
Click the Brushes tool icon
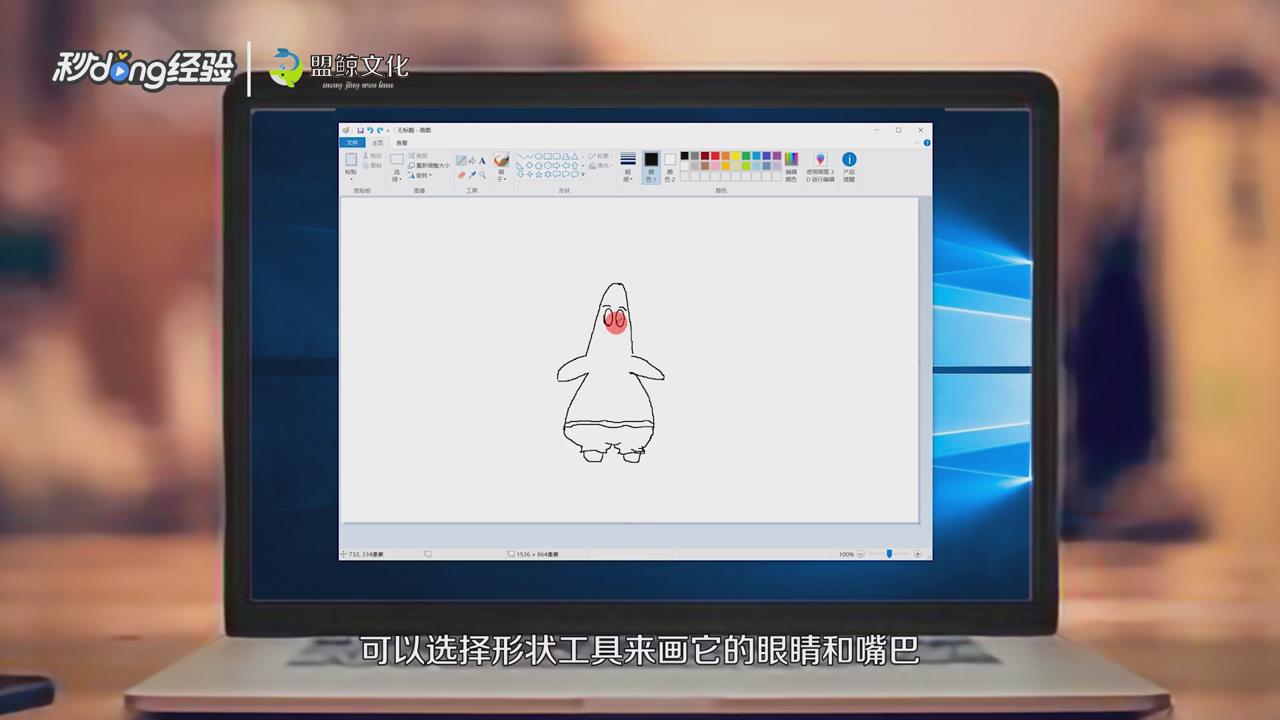501,159
